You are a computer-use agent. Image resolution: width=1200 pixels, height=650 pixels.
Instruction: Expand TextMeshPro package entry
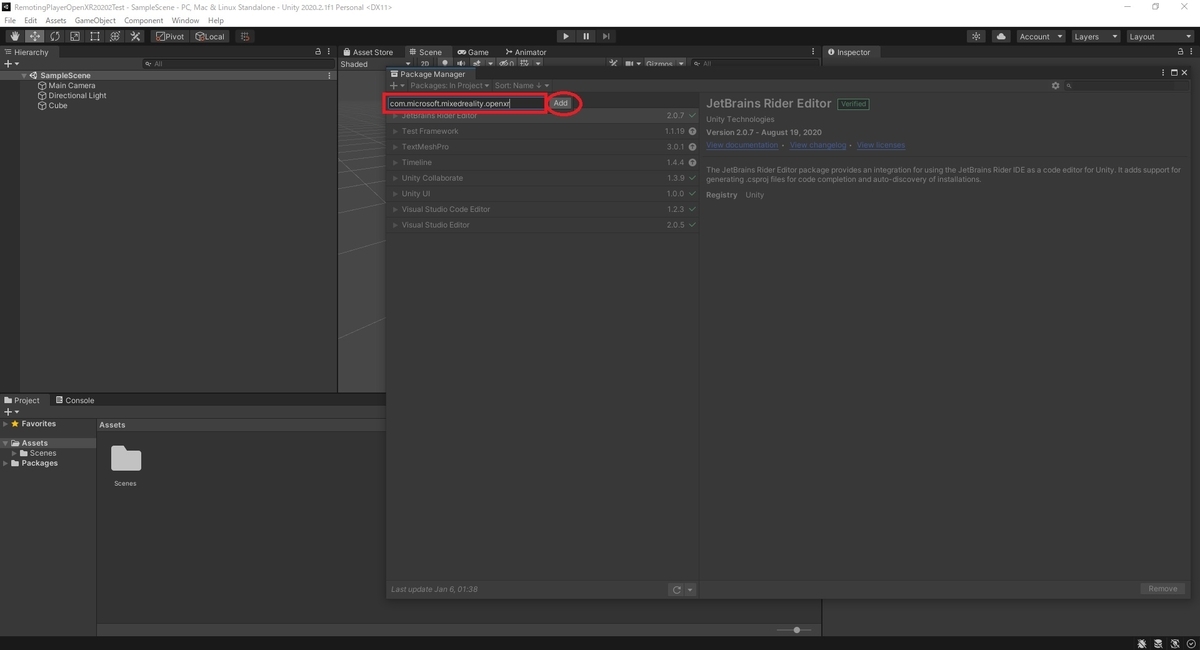tap(395, 147)
